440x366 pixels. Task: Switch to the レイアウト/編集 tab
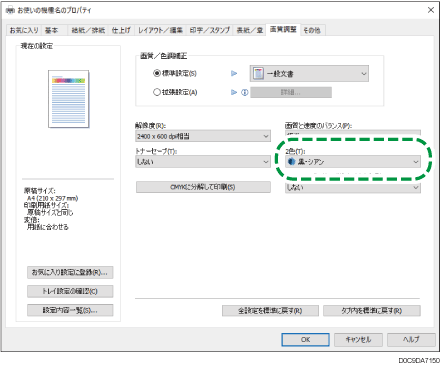[x=160, y=30]
